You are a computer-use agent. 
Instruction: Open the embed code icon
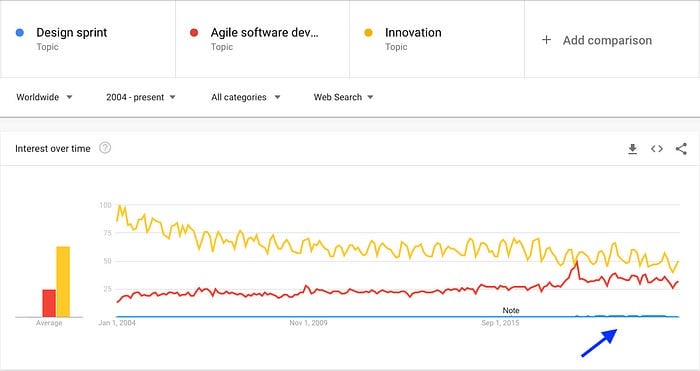point(657,149)
